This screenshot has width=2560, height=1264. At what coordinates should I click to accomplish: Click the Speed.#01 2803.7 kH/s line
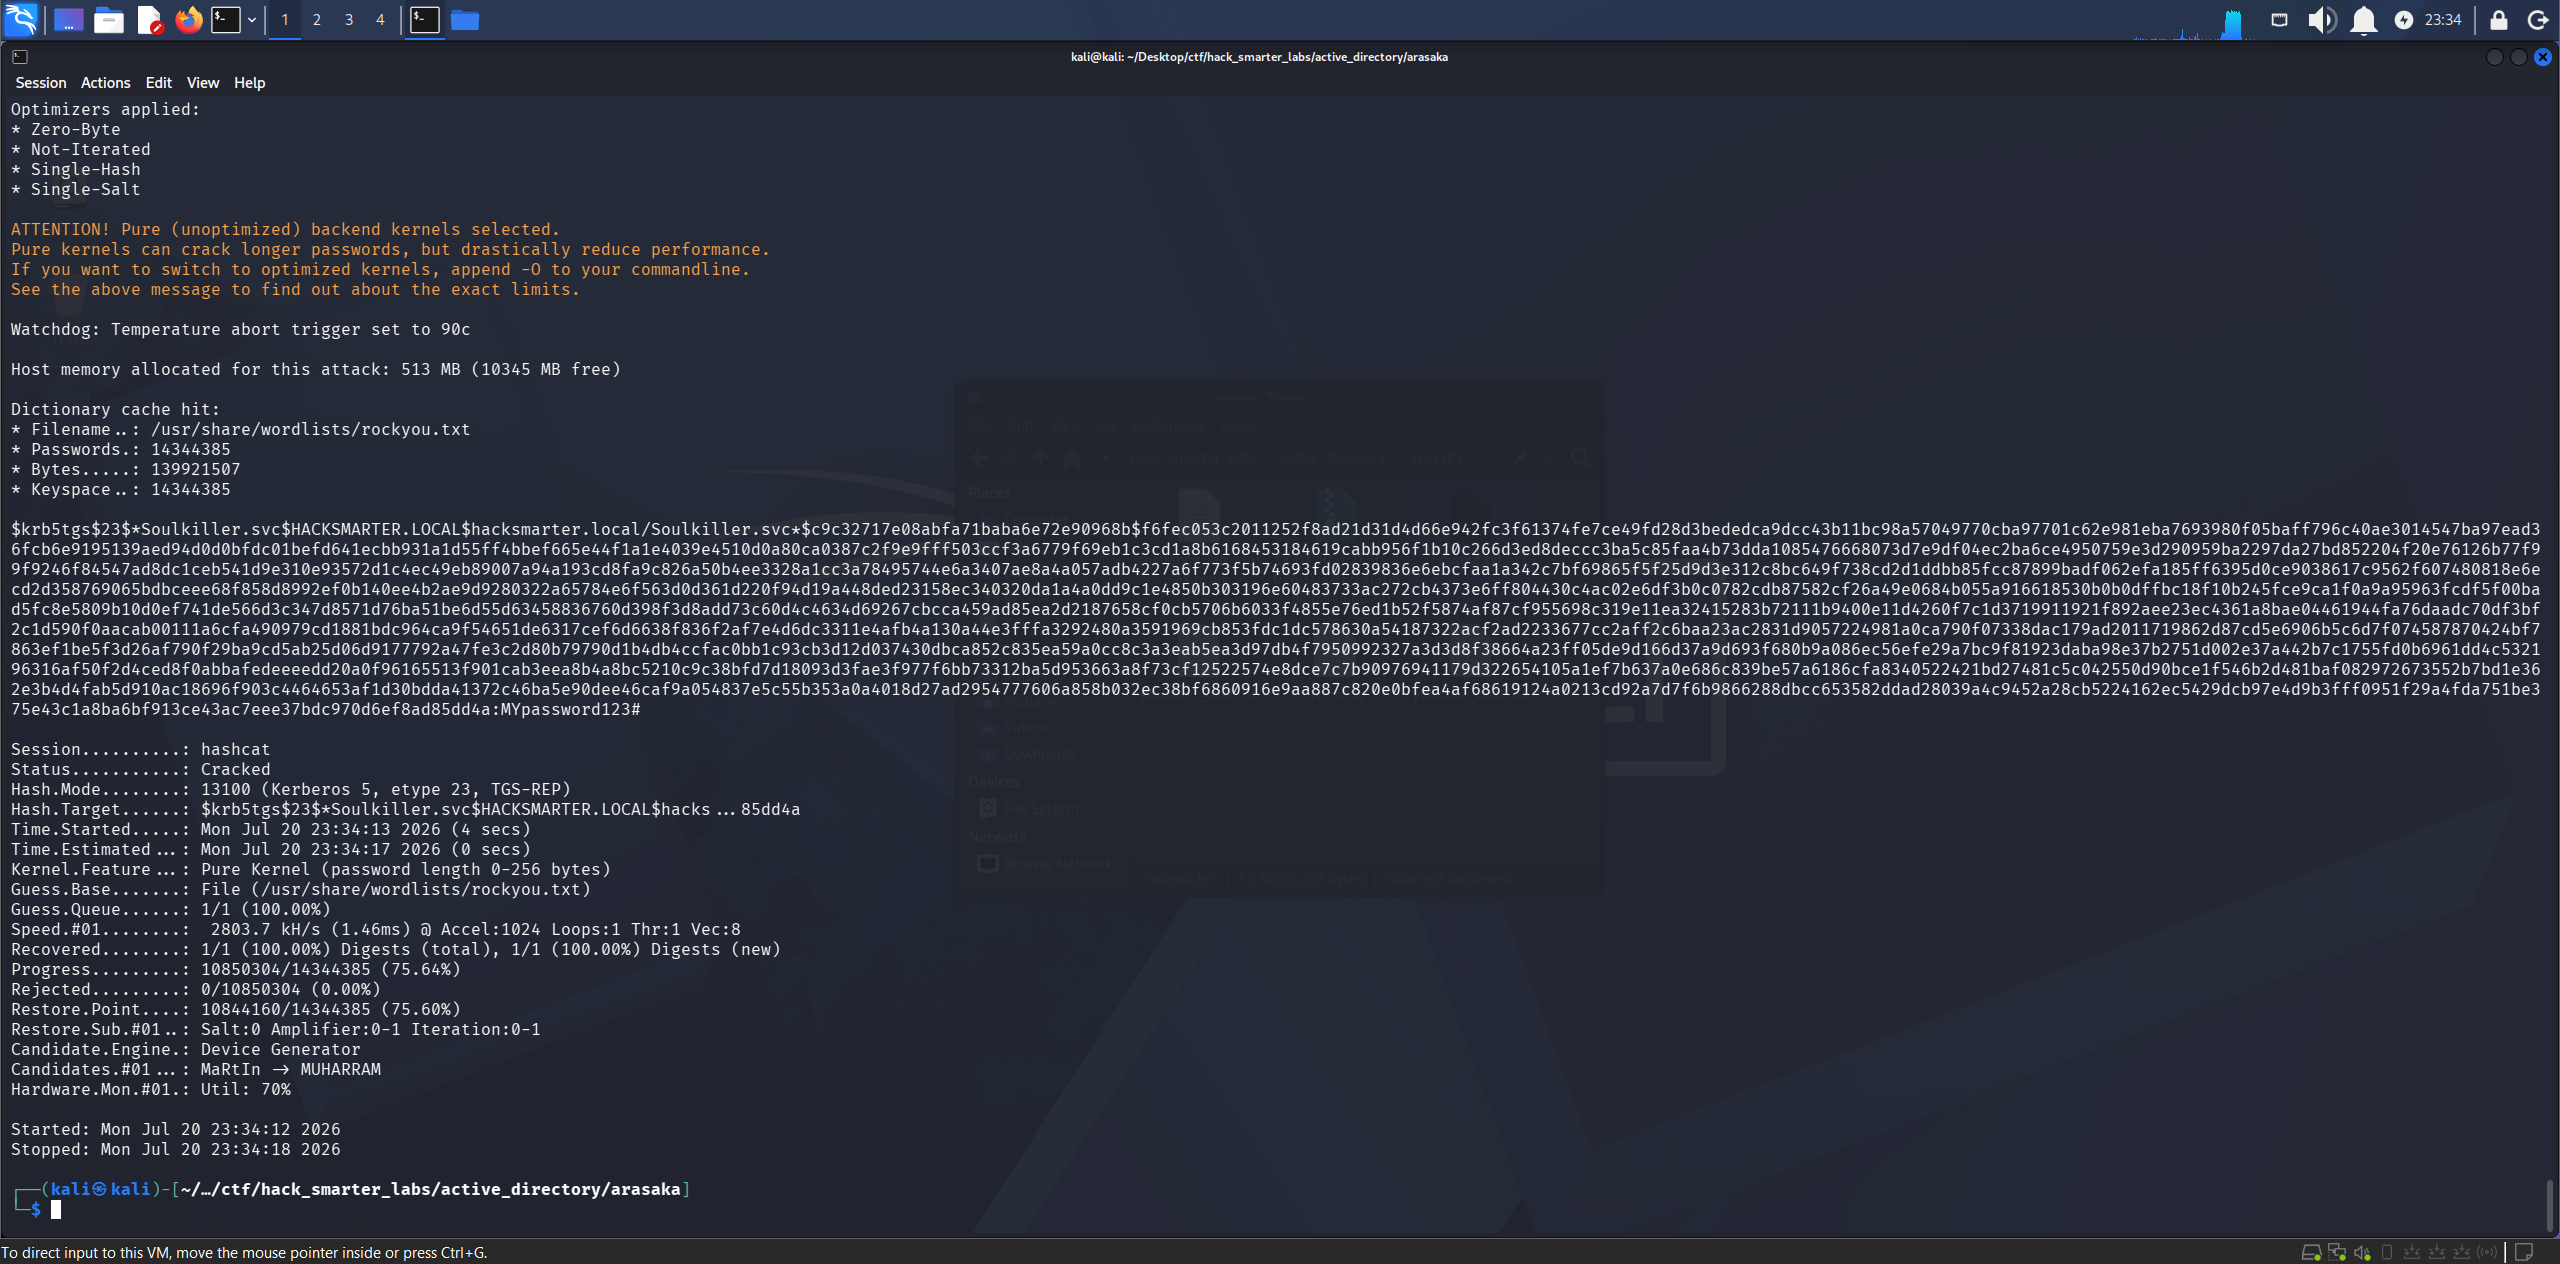(x=376, y=929)
